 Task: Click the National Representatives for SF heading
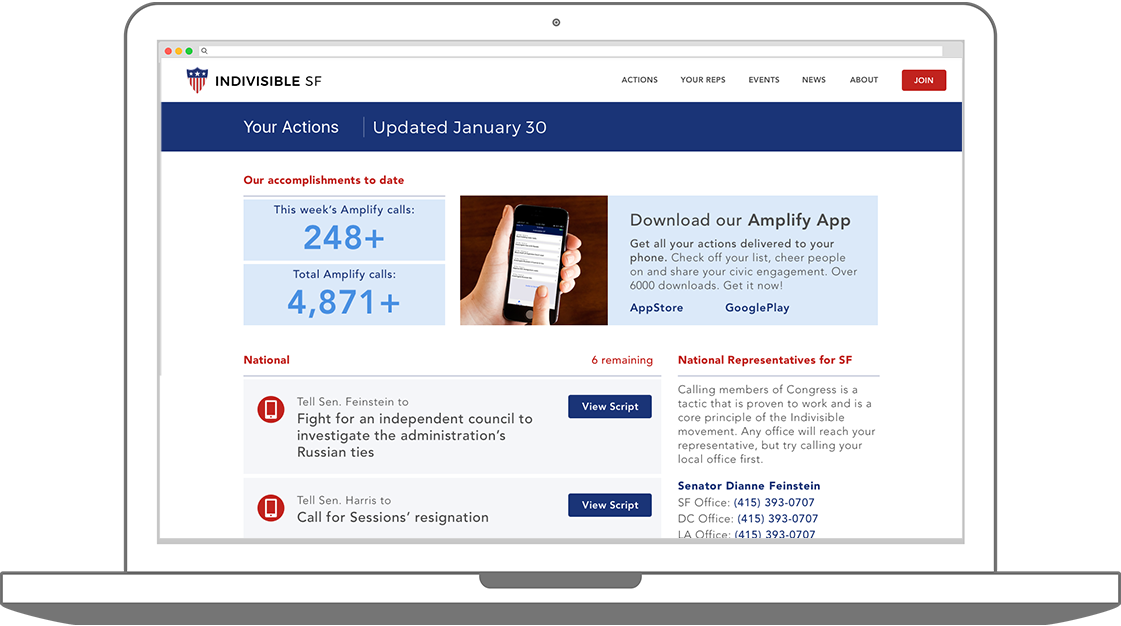765,360
